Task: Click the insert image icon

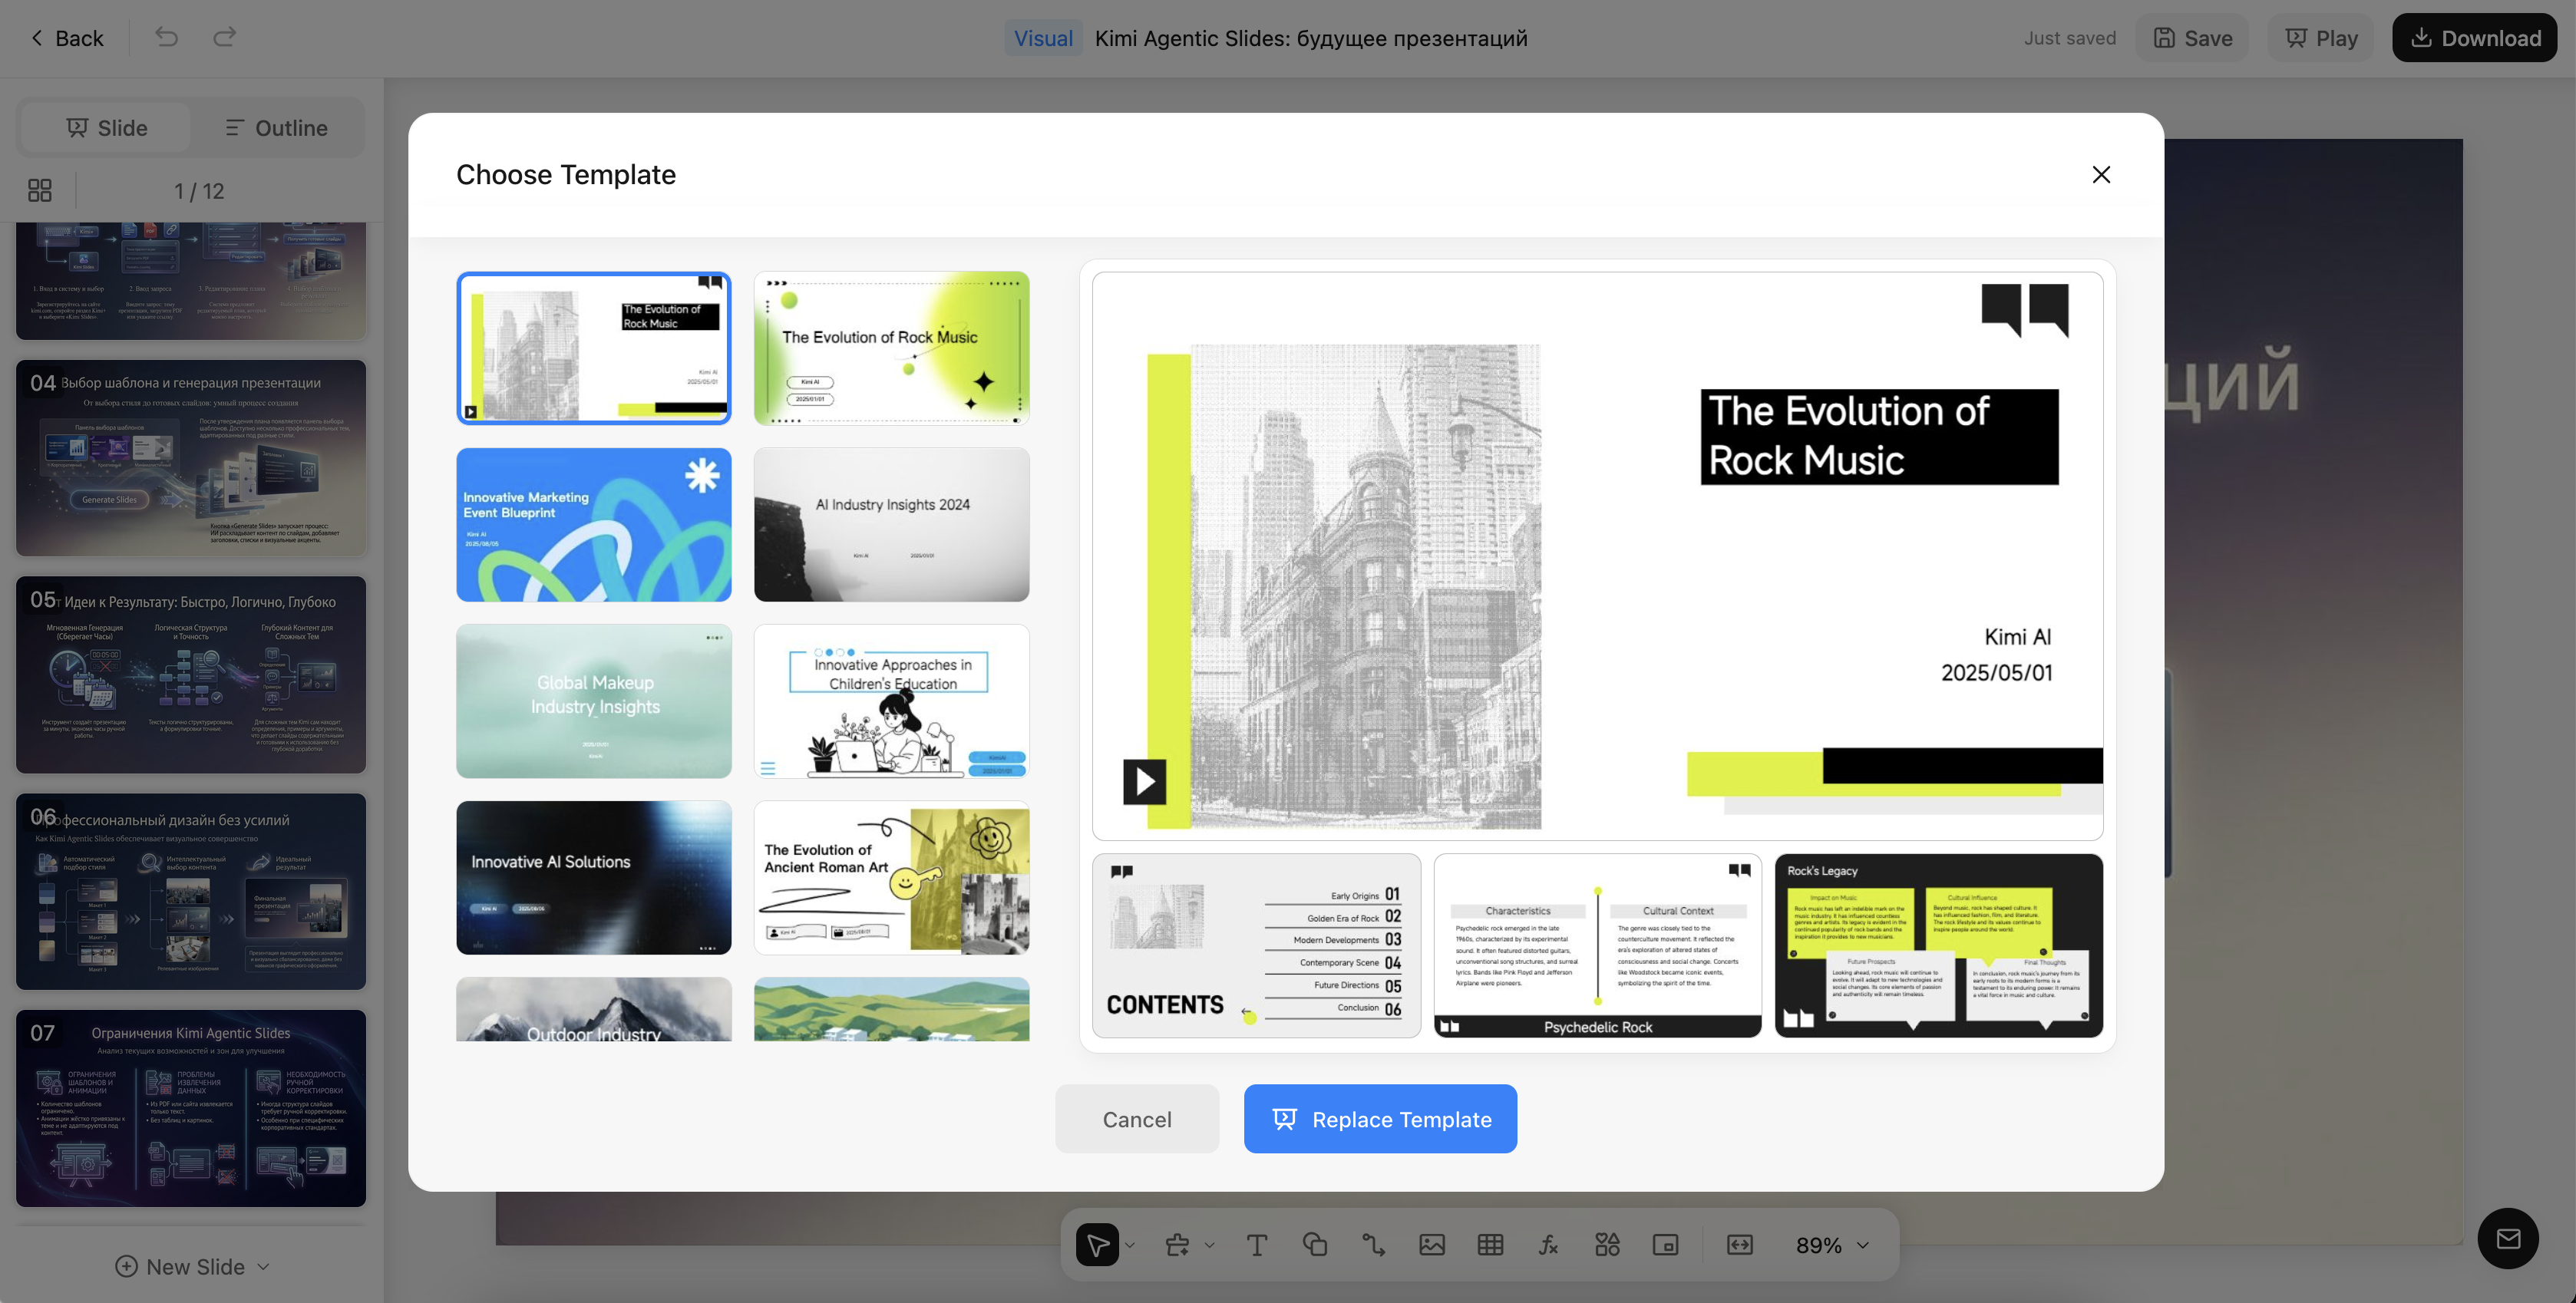Action: (x=1432, y=1245)
